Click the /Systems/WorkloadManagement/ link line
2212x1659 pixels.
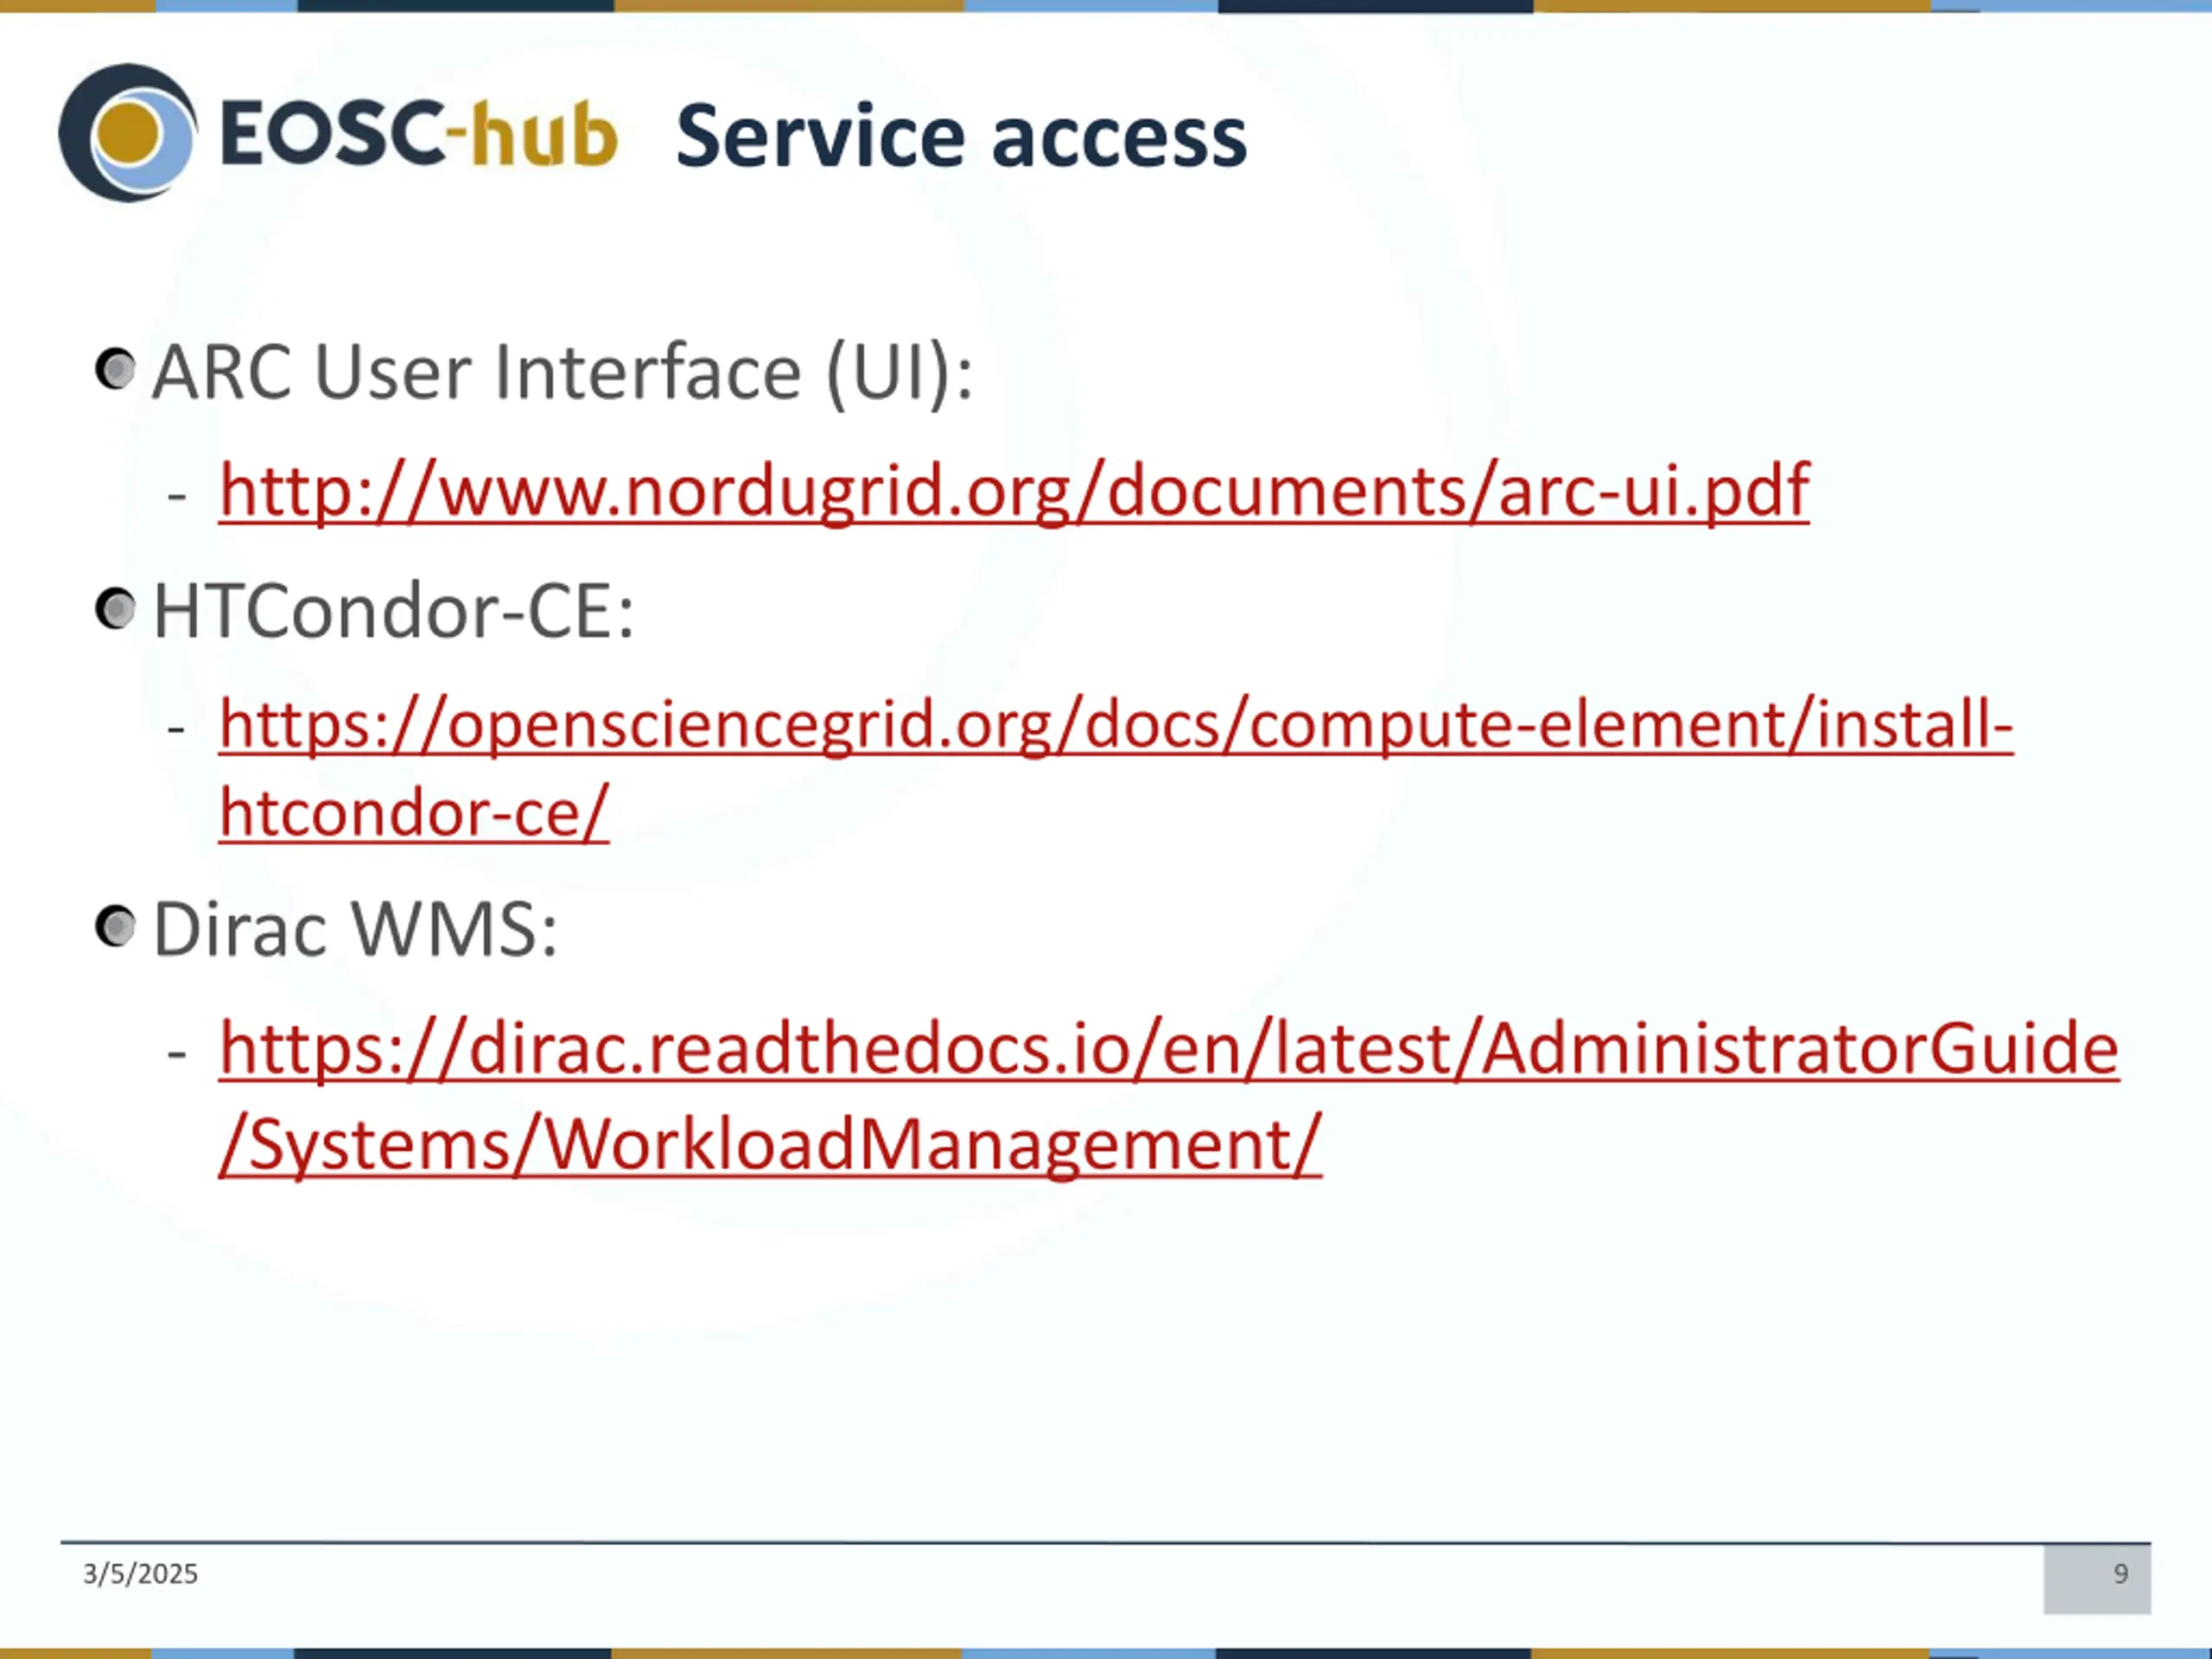point(770,1144)
